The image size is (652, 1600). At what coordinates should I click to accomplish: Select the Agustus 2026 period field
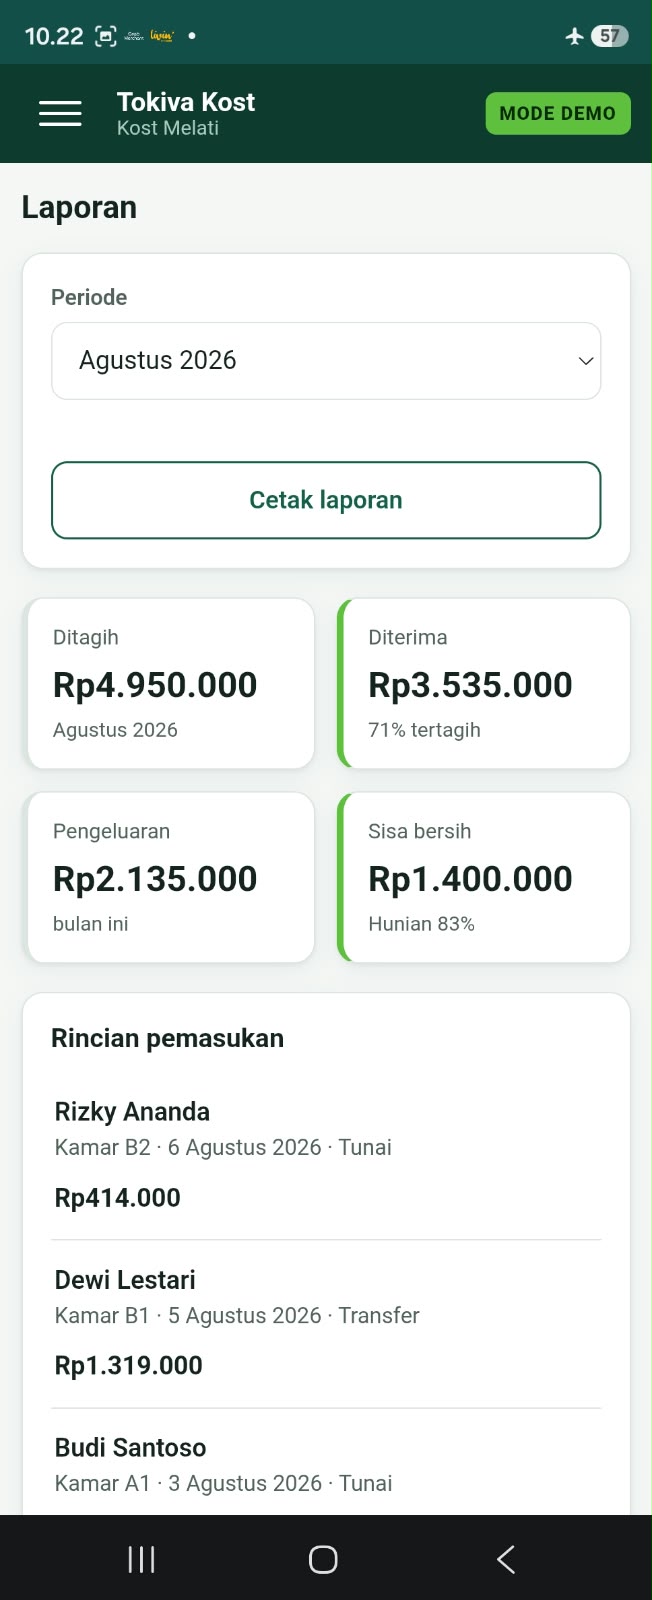[326, 361]
